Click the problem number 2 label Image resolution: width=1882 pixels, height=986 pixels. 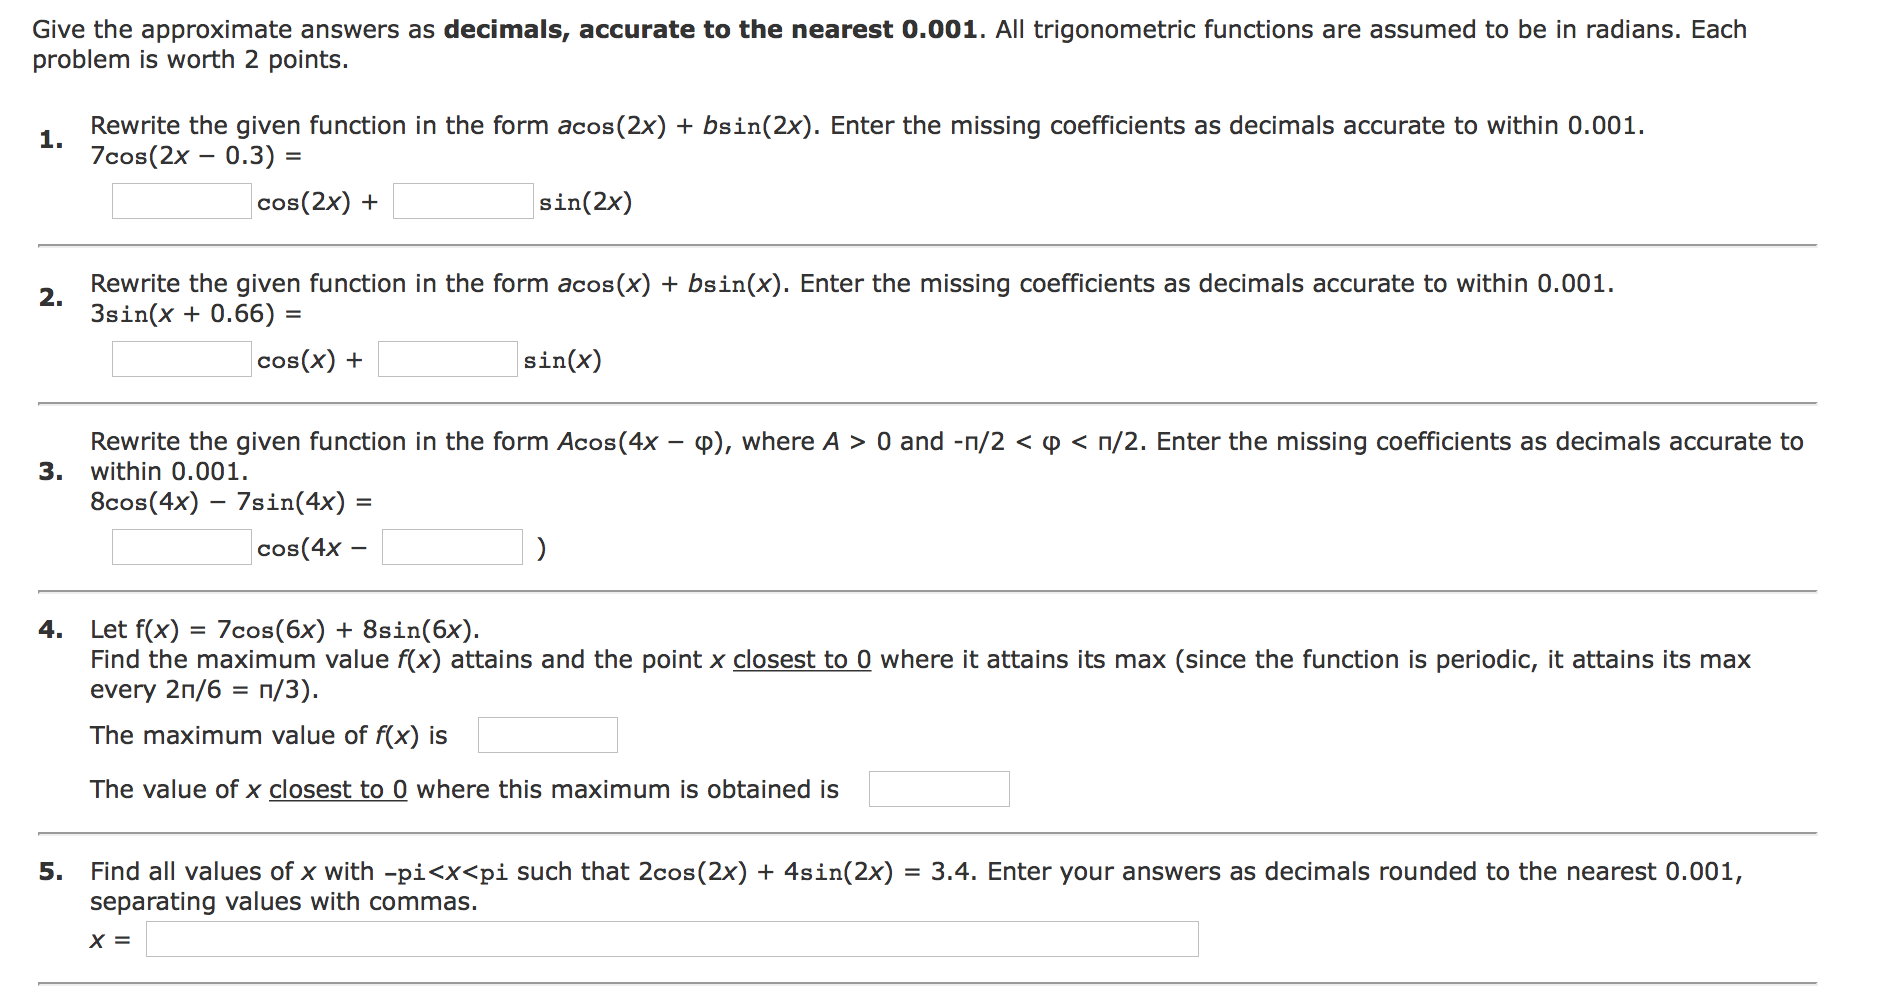coord(51,297)
